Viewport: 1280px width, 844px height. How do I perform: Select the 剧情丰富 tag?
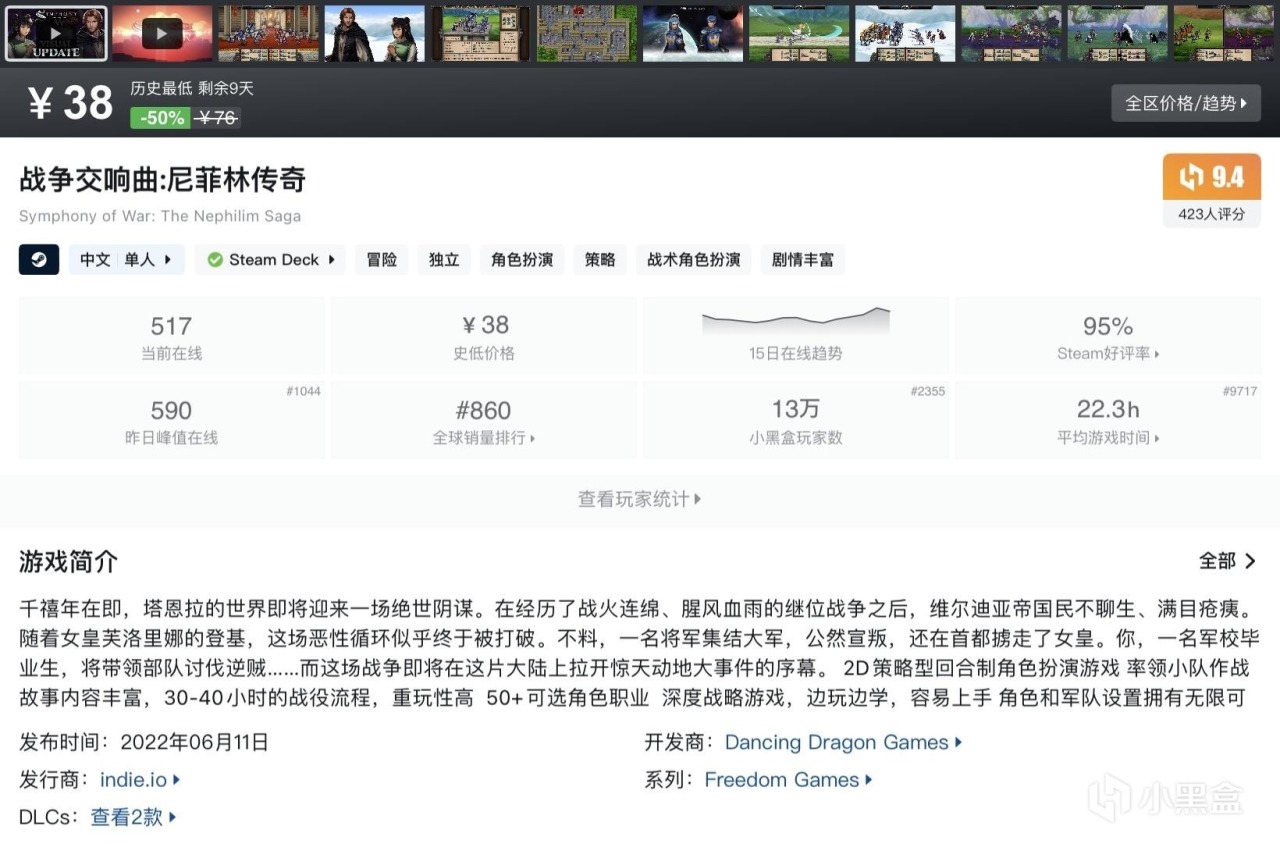pos(802,259)
